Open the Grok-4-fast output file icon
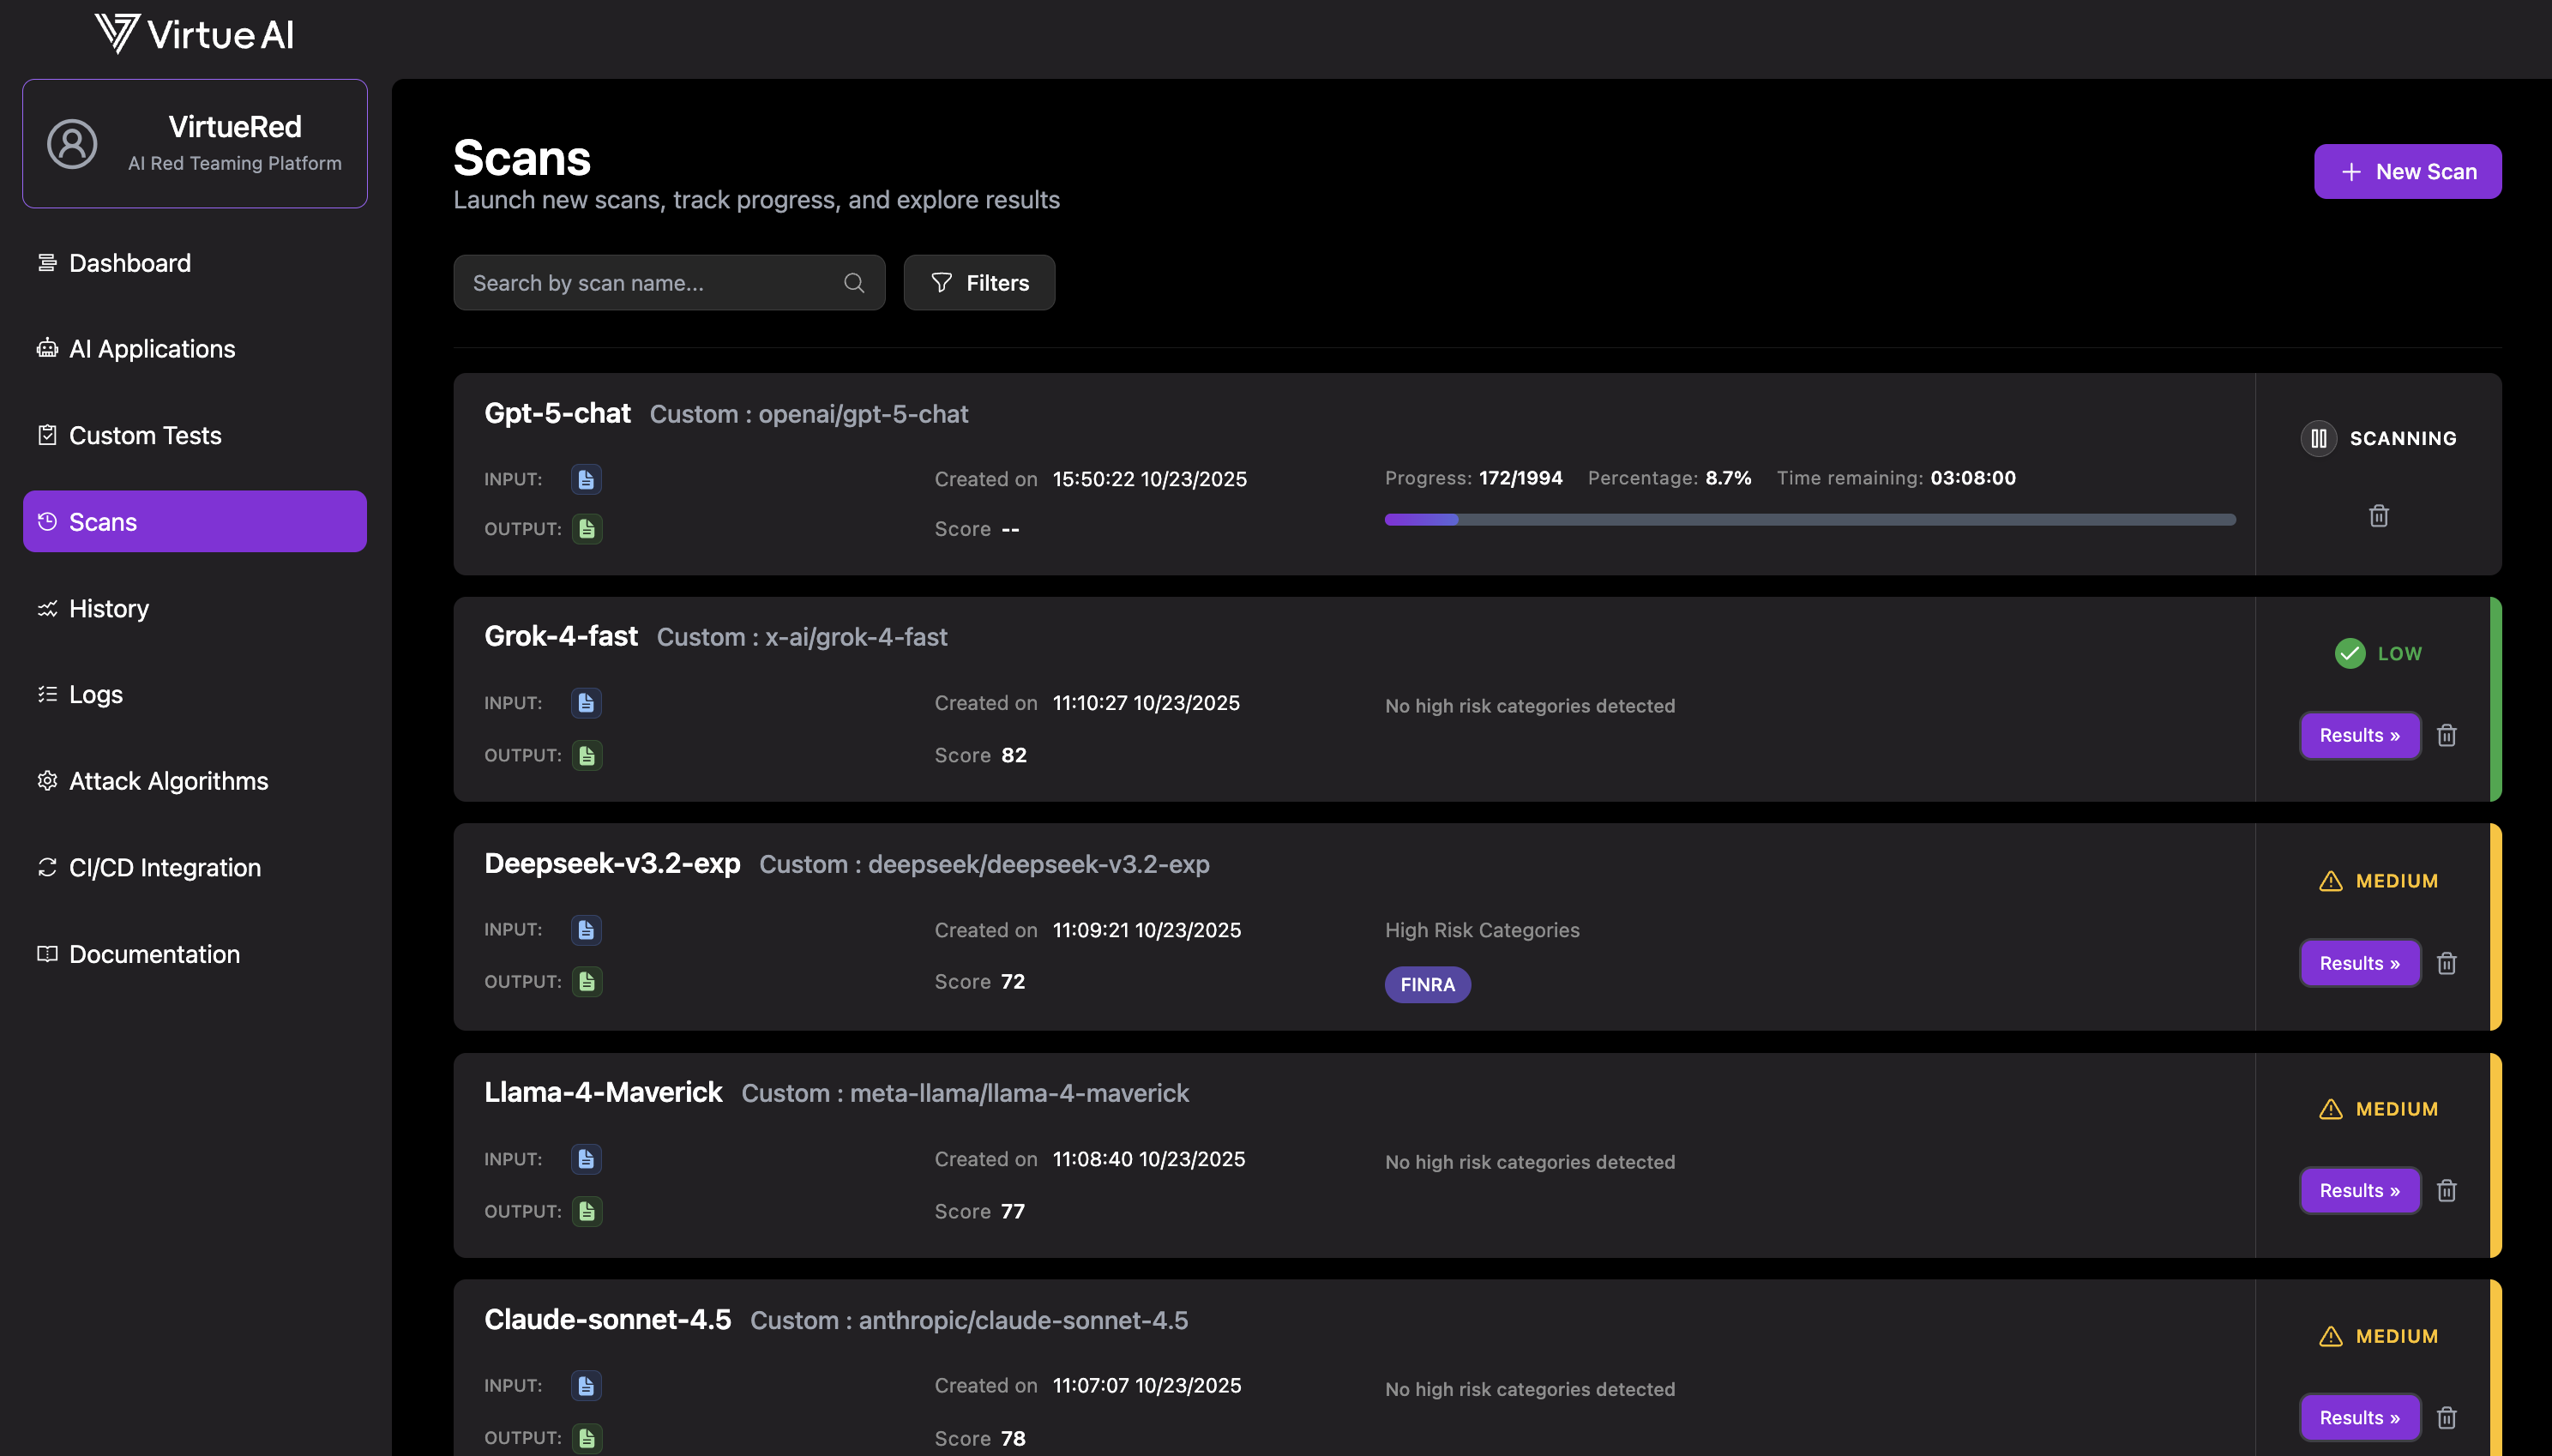The image size is (2552, 1456). pyautogui.click(x=587, y=755)
